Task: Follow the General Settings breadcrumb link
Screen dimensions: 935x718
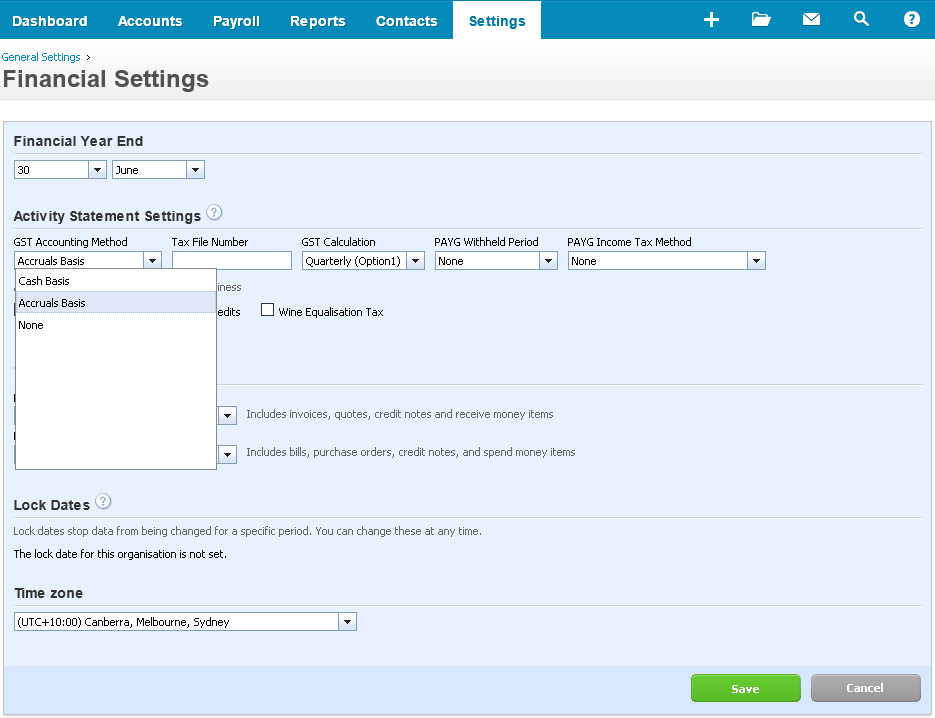Action: [x=41, y=57]
